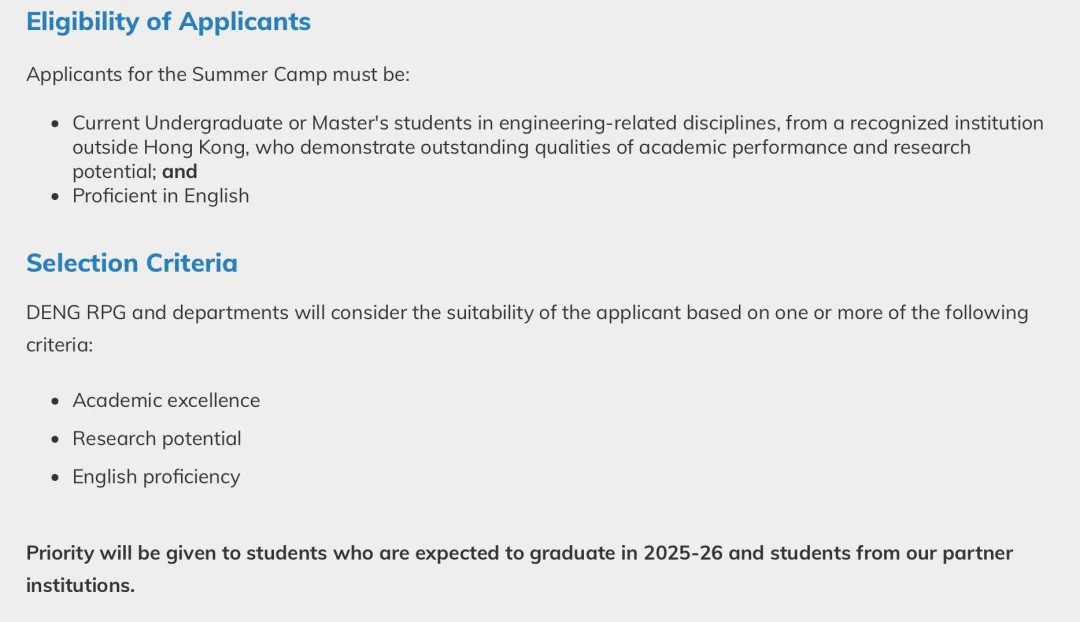This screenshot has width=1080, height=622.
Task: Click the word 'criteria:' before the list
Action: pyautogui.click(x=59, y=345)
